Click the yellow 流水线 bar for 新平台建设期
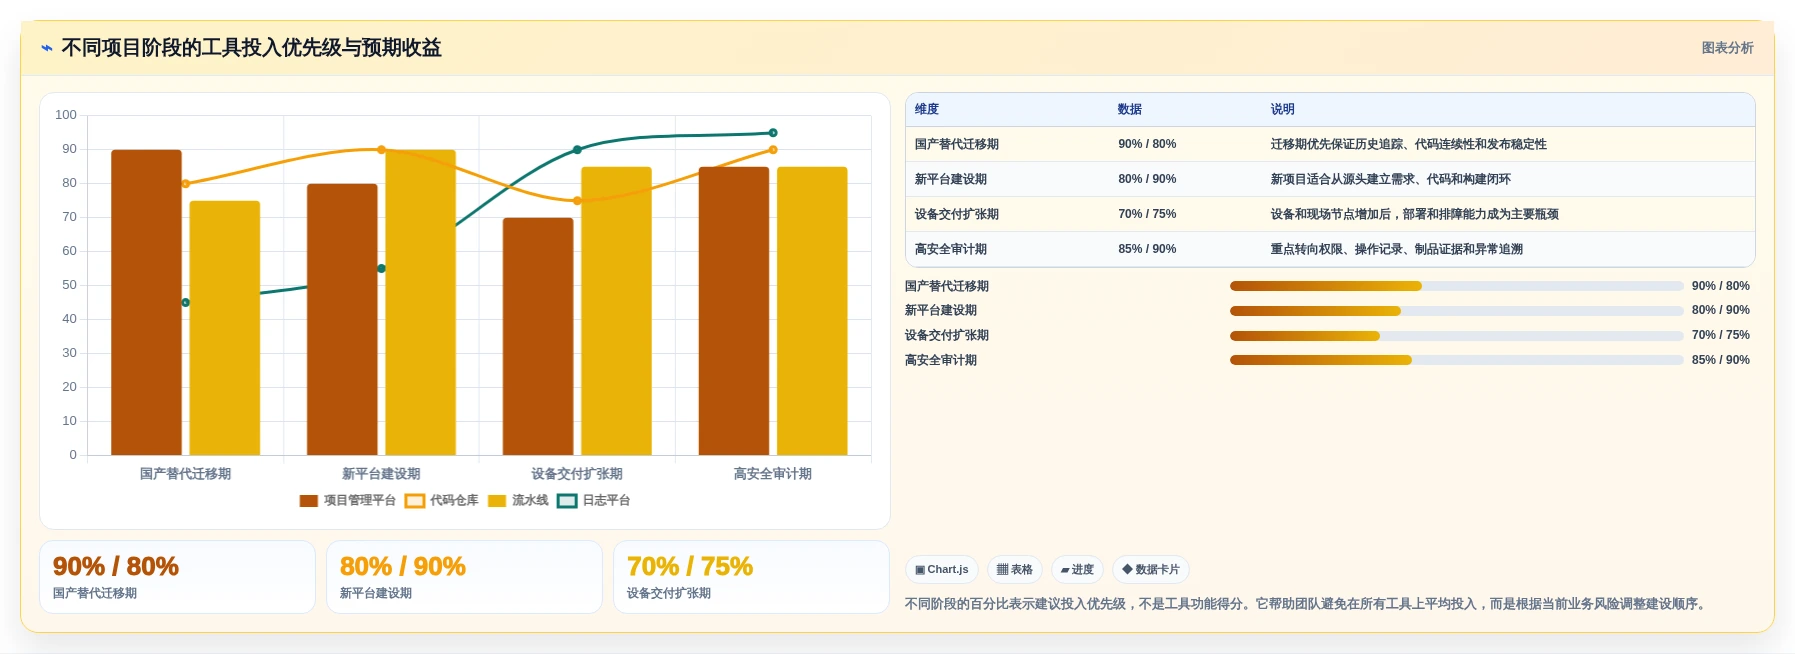 (420, 303)
